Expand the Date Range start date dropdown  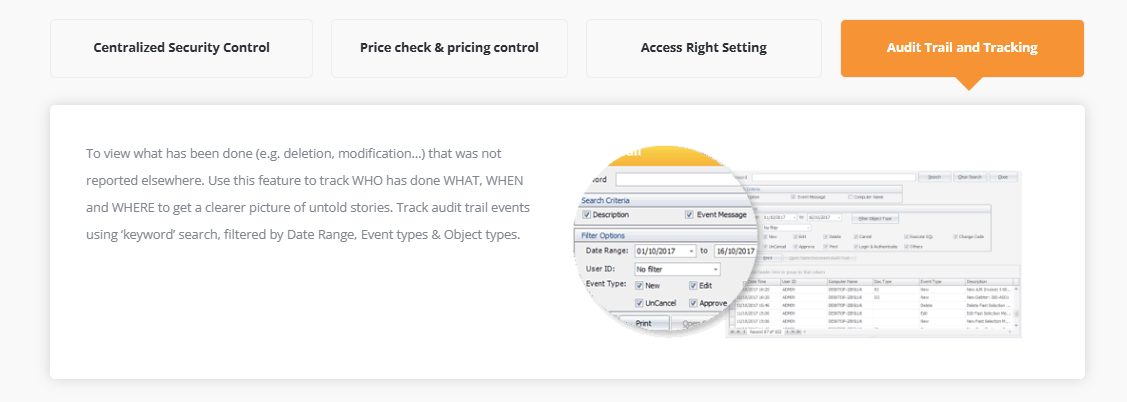tap(691, 251)
